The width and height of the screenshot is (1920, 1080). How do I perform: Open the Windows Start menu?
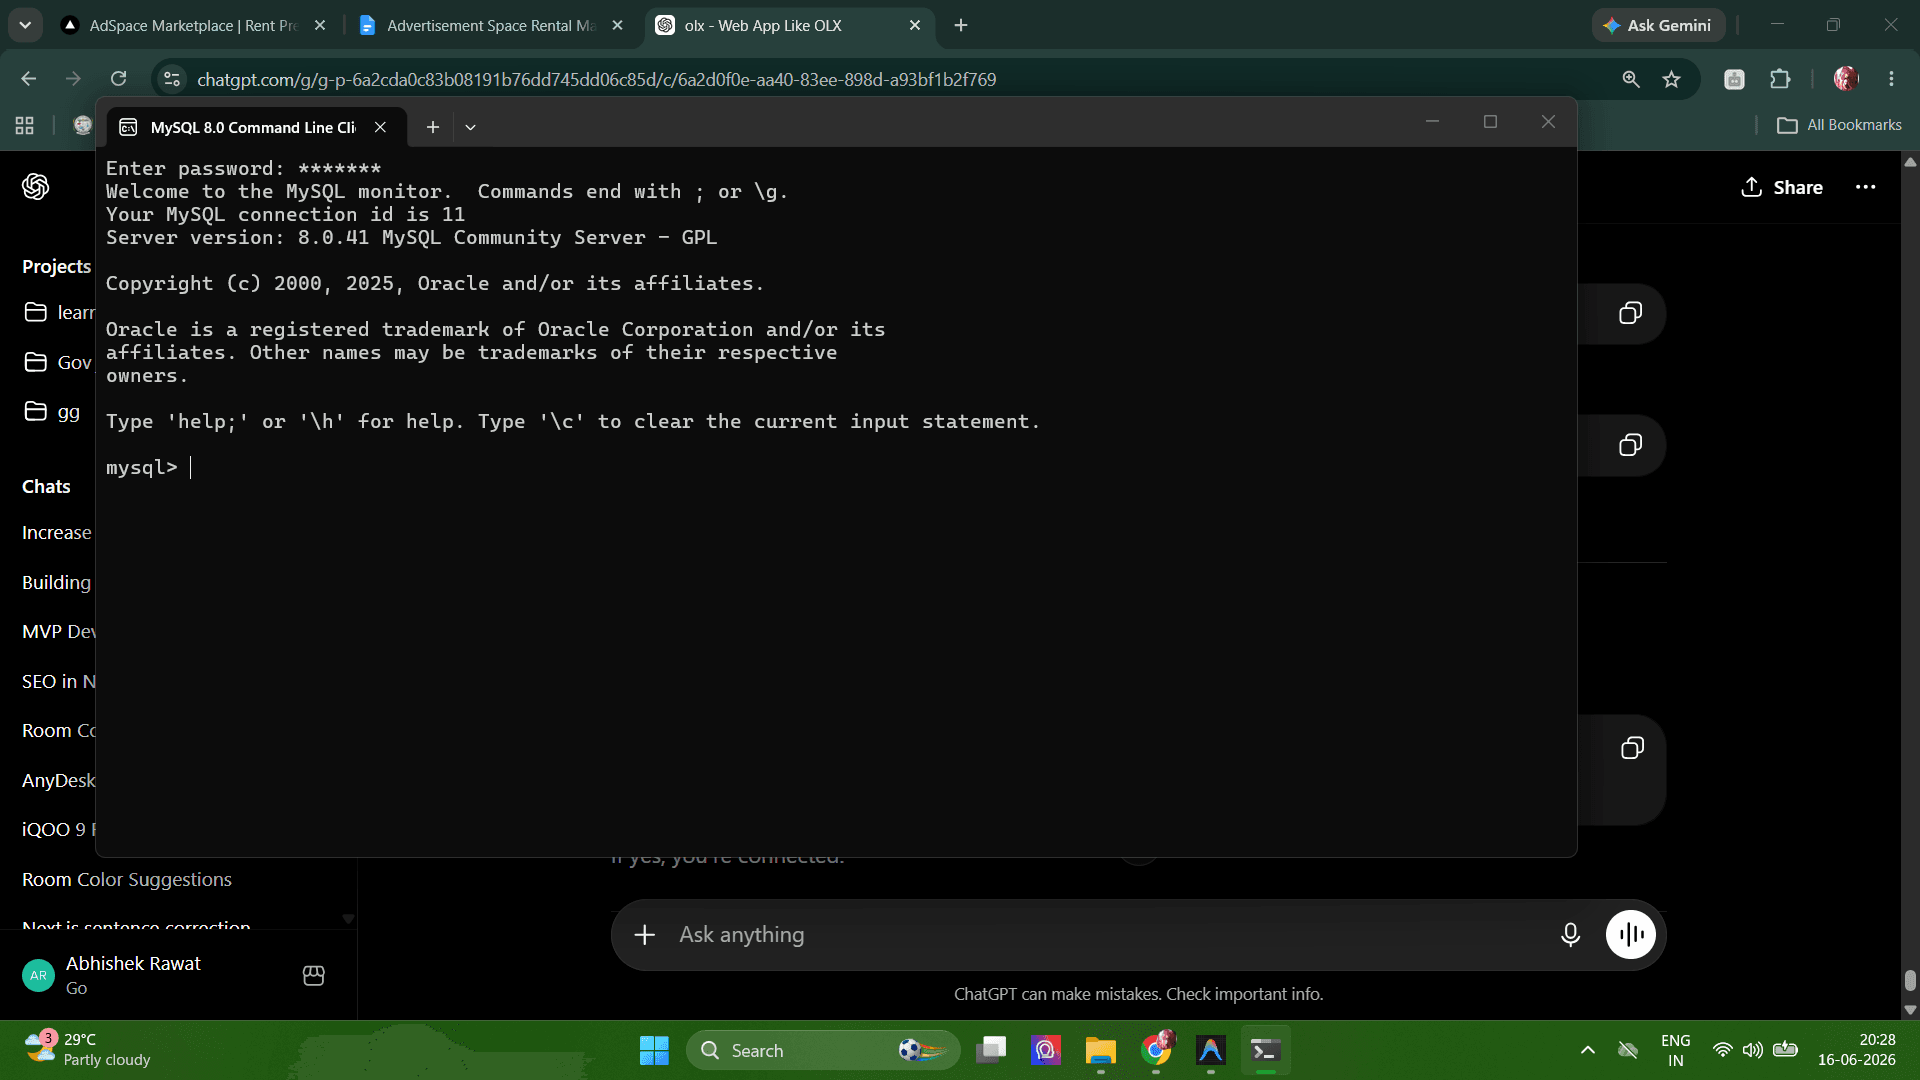[654, 1051]
